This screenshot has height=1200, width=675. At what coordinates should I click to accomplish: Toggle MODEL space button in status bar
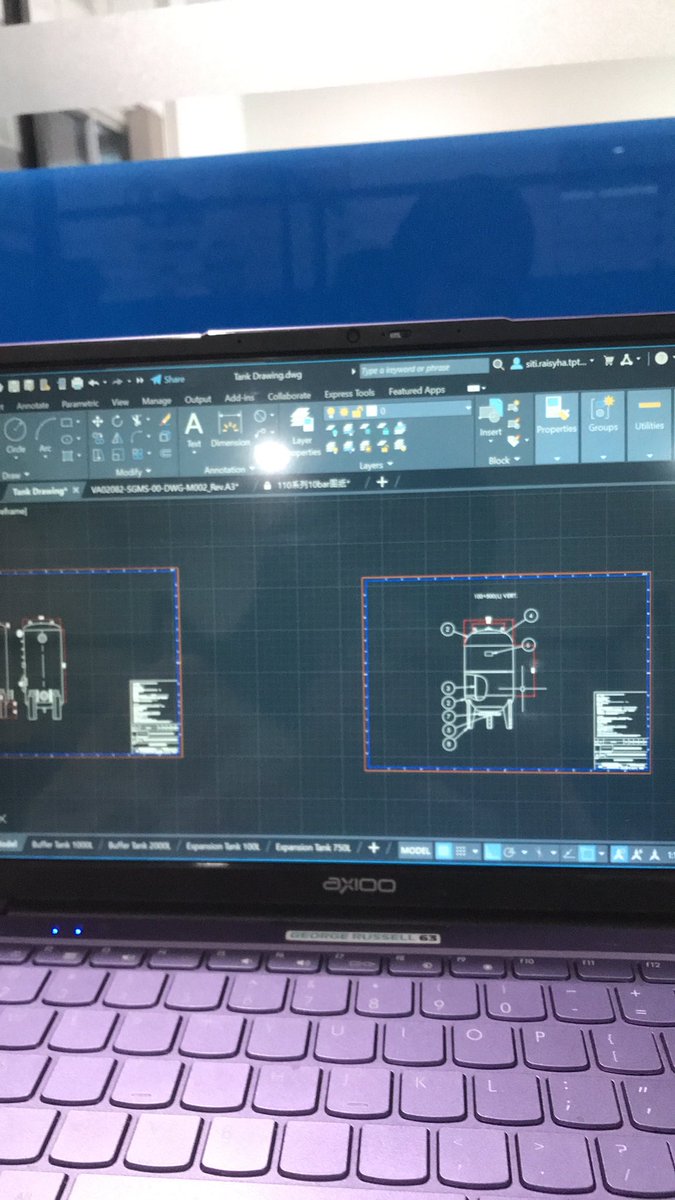point(416,851)
